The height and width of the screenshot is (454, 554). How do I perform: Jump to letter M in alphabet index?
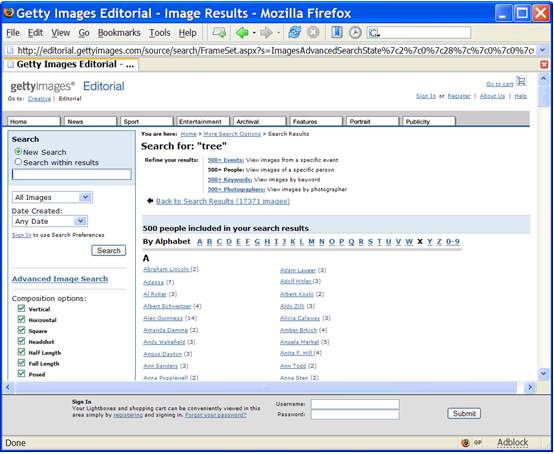[311, 242]
